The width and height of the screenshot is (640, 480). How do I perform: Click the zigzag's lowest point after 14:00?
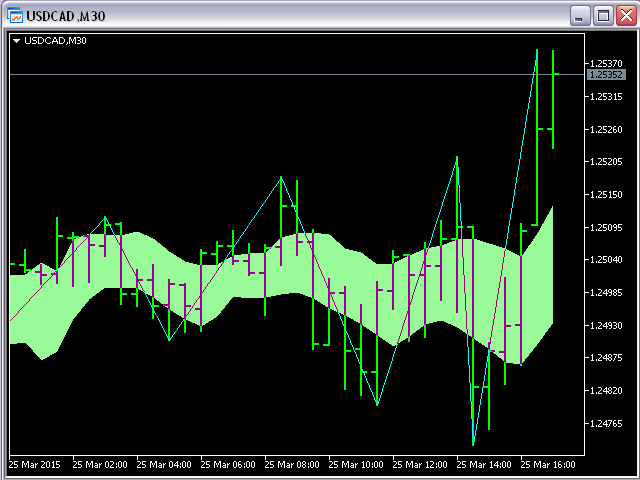pyautogui.click(x=474, y=443)
